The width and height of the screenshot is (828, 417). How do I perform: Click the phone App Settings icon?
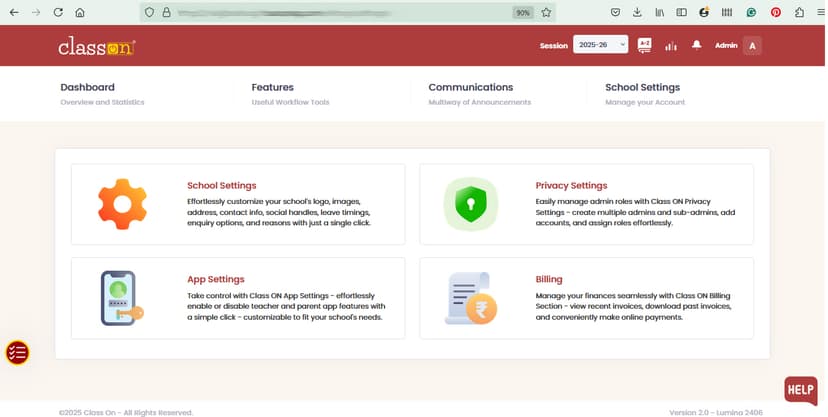click(x=121, y=298)
